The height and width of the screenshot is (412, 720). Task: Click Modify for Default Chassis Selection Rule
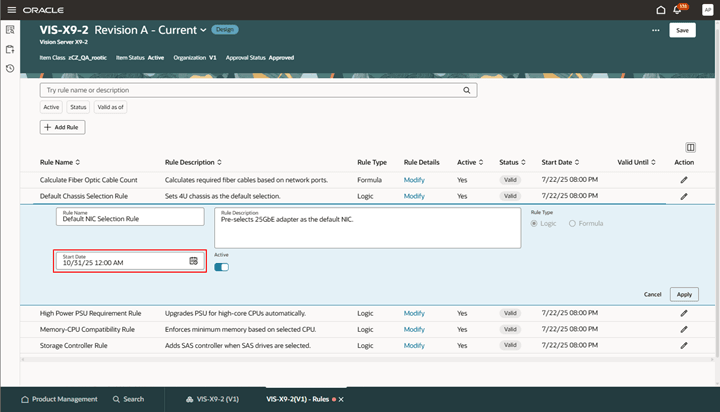point(414,196)
